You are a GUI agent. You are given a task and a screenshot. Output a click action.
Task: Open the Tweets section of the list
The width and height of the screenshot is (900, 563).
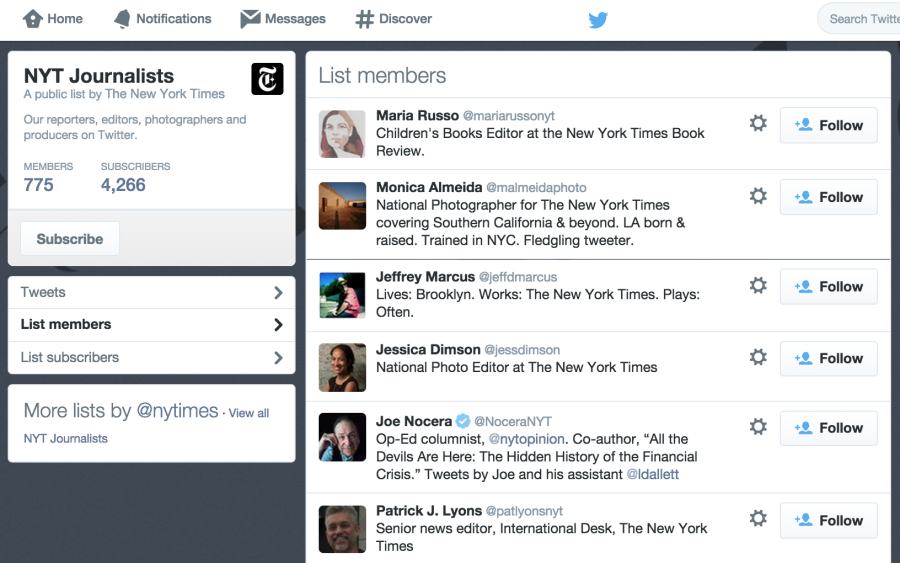pyautogui.click(x=152, y=293)
